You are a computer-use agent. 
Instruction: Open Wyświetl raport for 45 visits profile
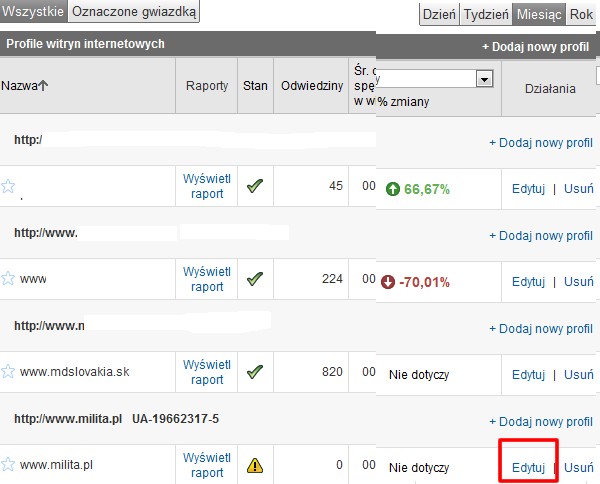pyautogui.click(x=207, y=186)
